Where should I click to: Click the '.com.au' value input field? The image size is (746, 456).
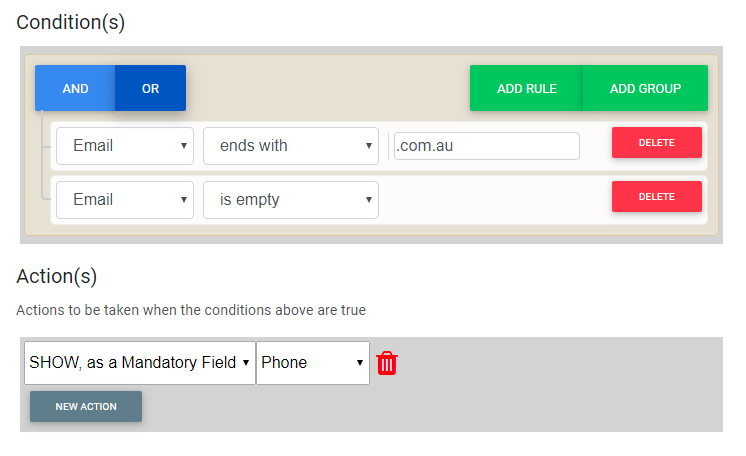pyautogui.click(x=487, y=146)
